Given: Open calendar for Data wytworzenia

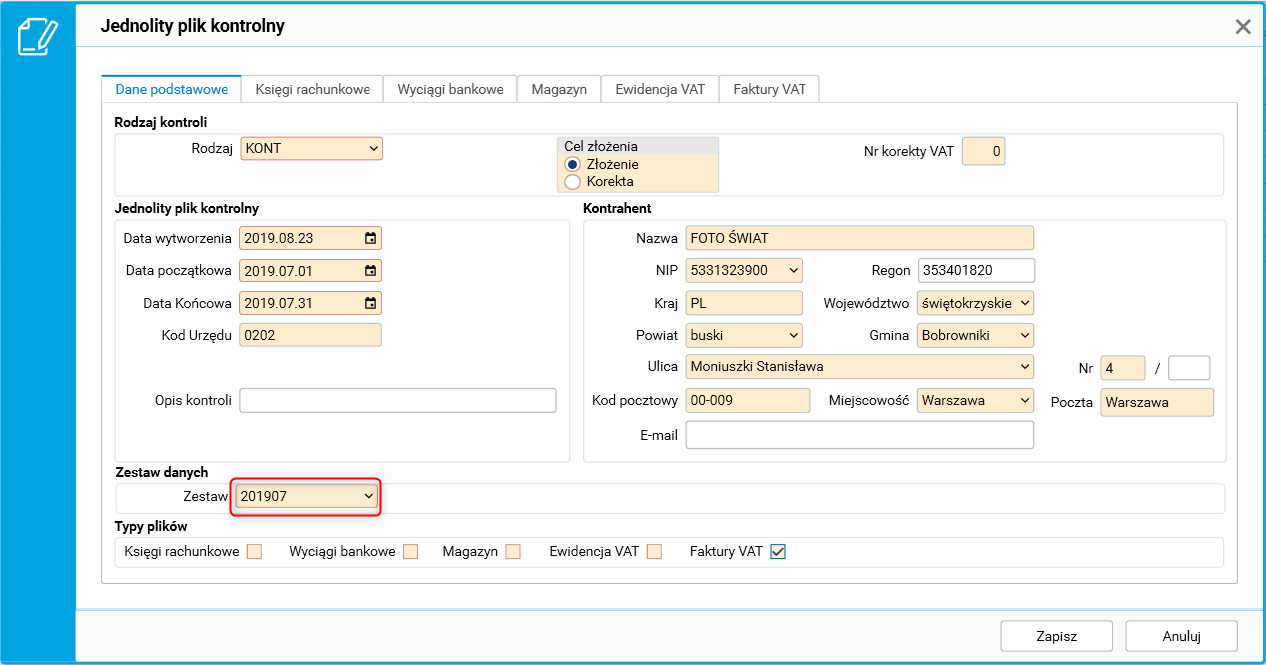Looking at the screenshot, I should [x=371, y=238].
